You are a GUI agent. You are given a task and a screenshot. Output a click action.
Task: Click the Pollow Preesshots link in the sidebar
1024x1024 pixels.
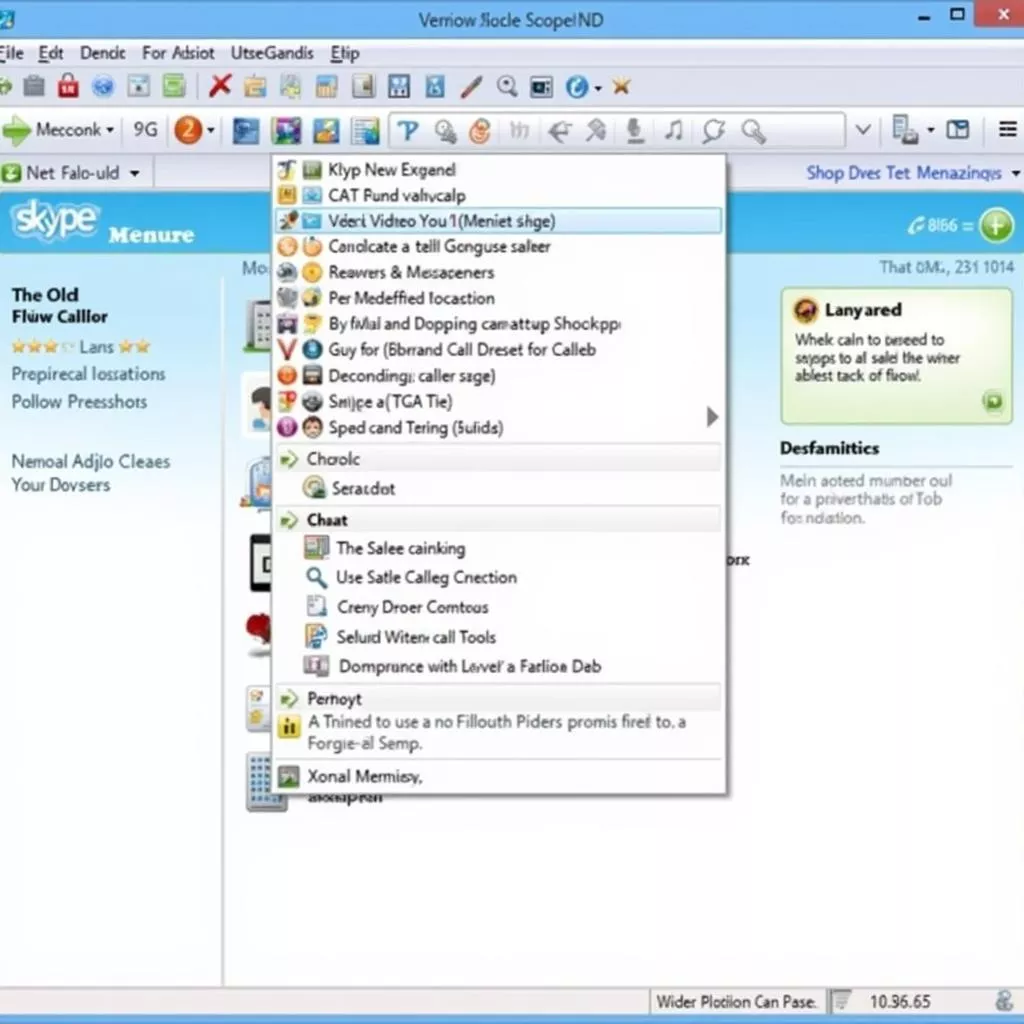click(x=79, y=402)
